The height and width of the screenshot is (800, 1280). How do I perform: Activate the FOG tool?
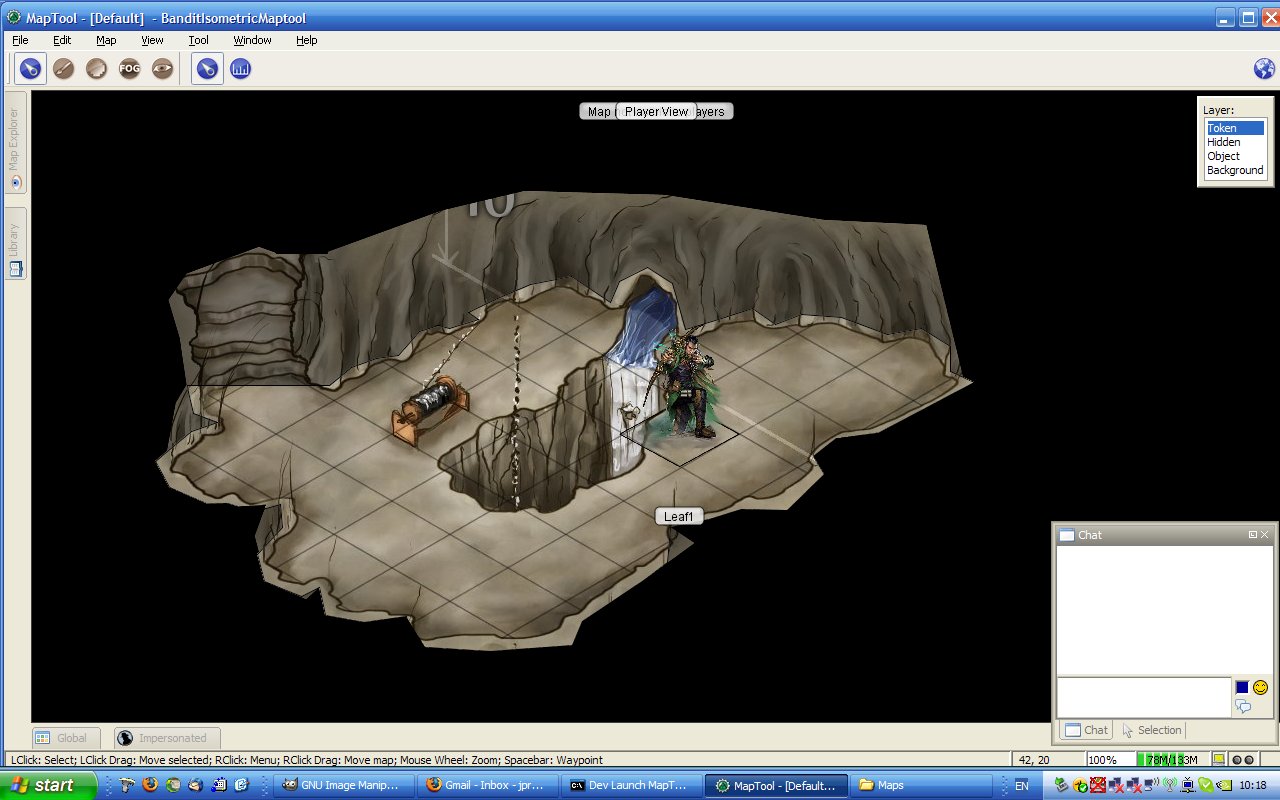tap(129, 69)
